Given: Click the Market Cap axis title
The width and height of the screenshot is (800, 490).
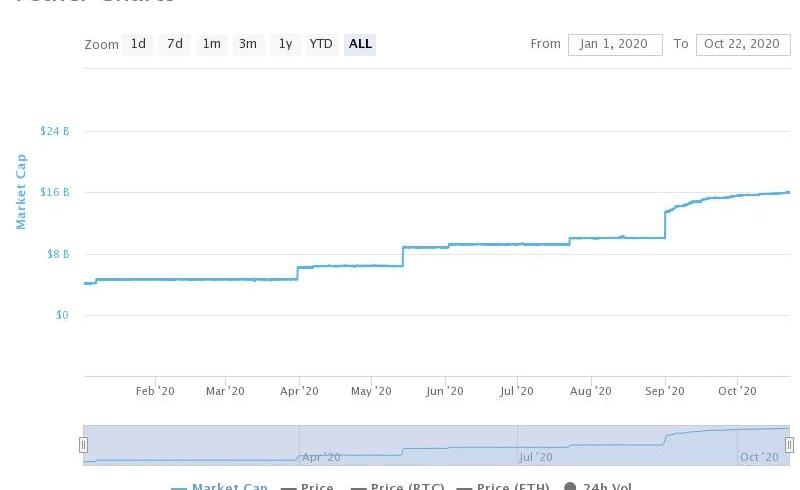Looking at the screenshot, I should (x=21, y=191).
